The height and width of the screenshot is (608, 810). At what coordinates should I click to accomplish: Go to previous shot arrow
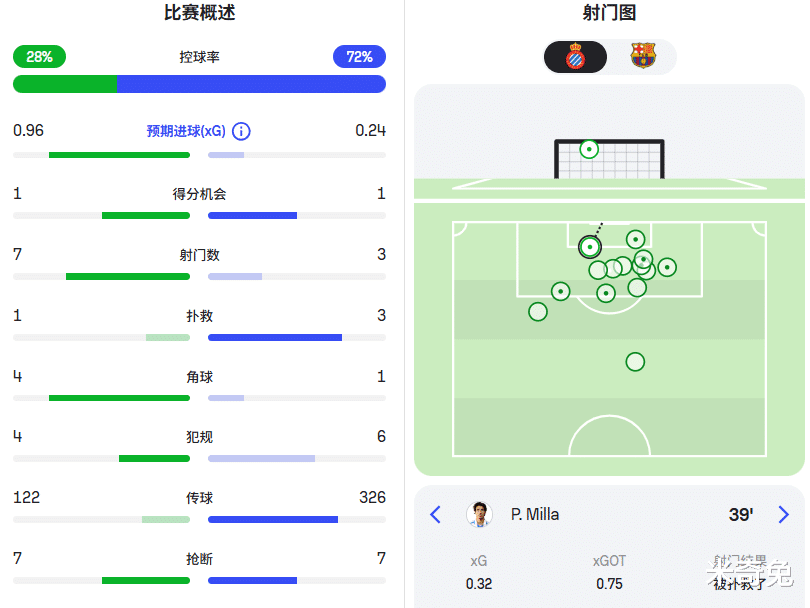click(x=435, y=514)
